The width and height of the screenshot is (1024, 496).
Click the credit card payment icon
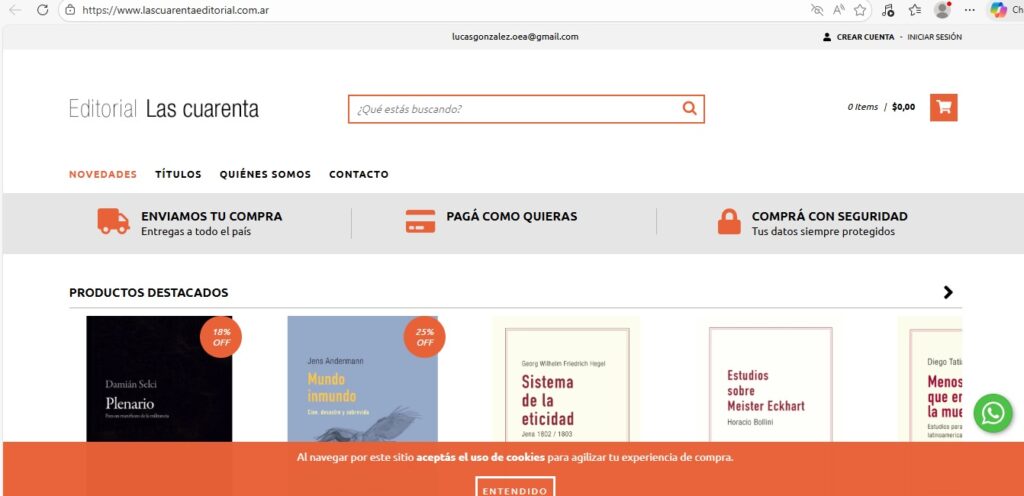(420, 221)
